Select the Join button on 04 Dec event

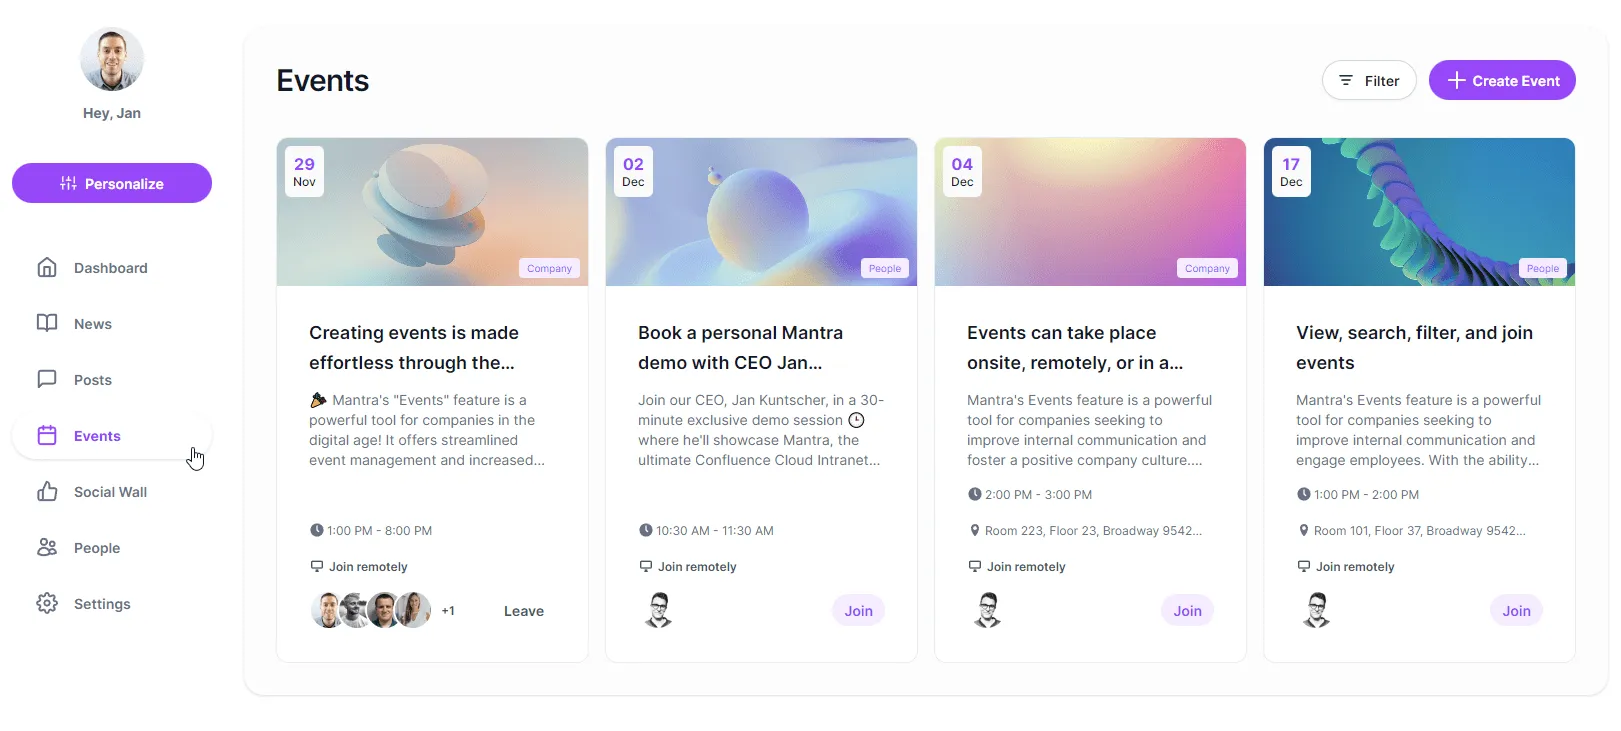pos(1187,611)
